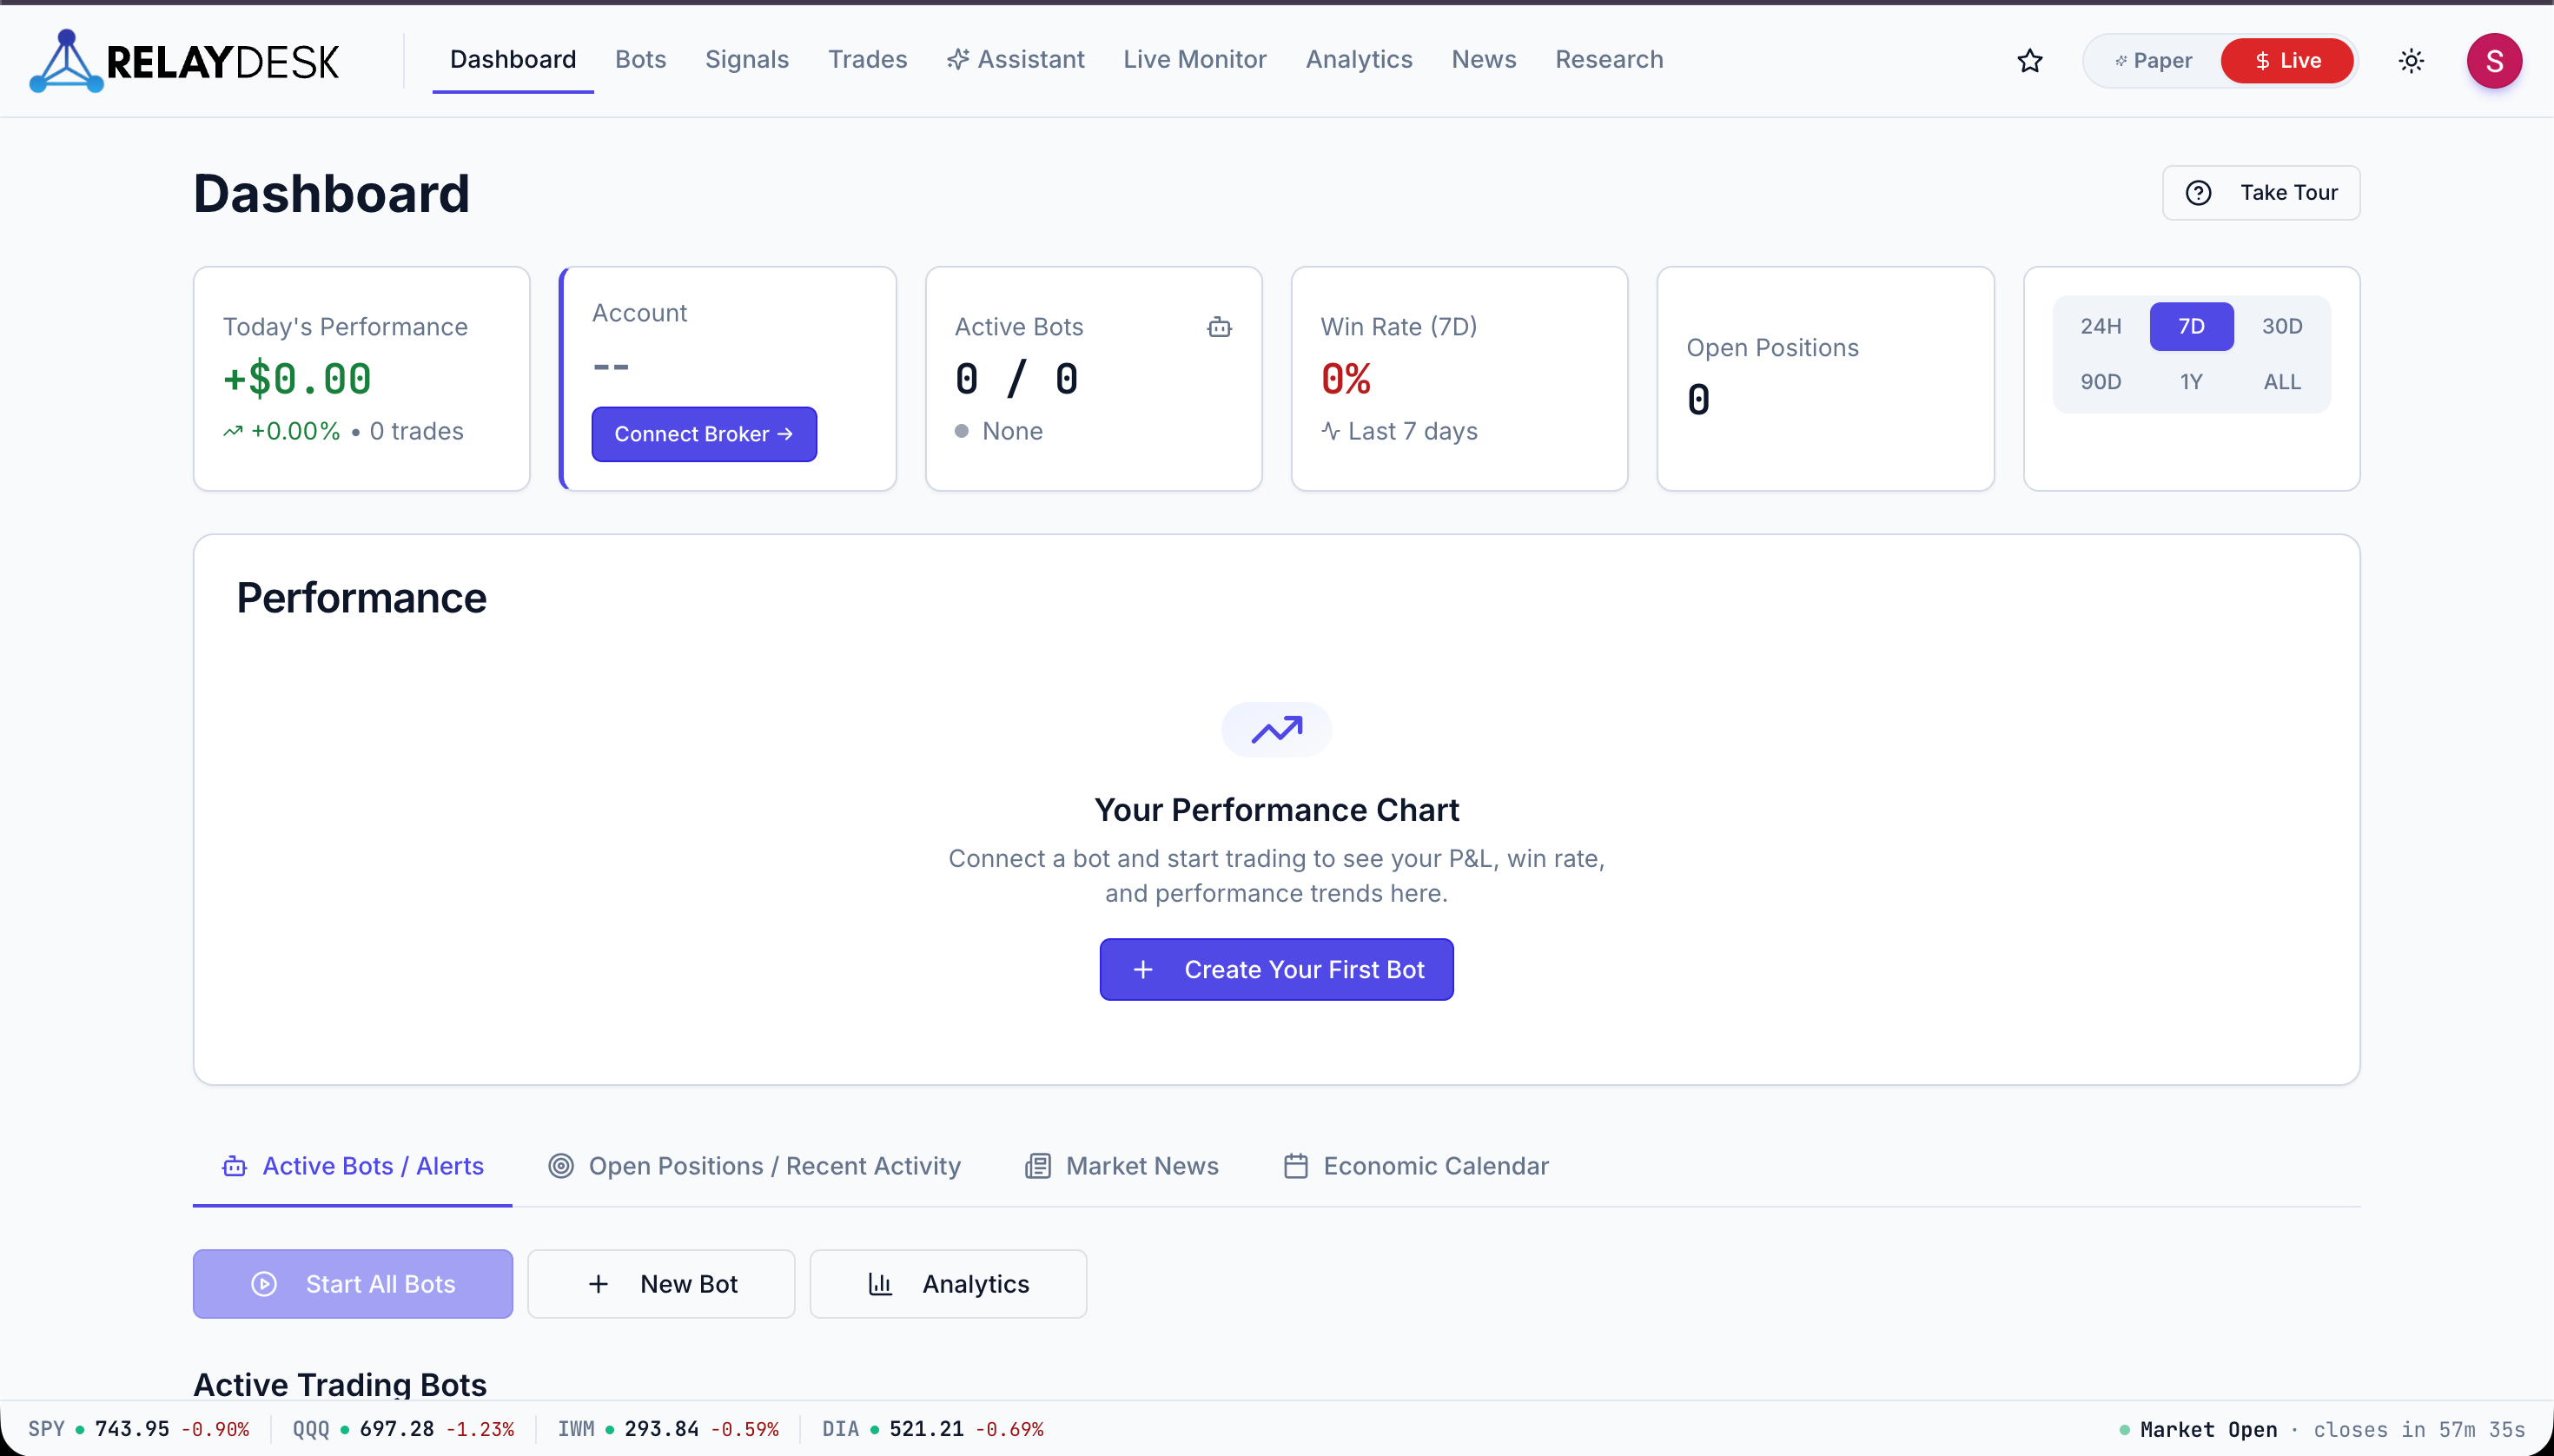Click the Market Open status text
This screenshot has width=2554, height=1456.
pyautogui.click(x=2208, y=1429)
